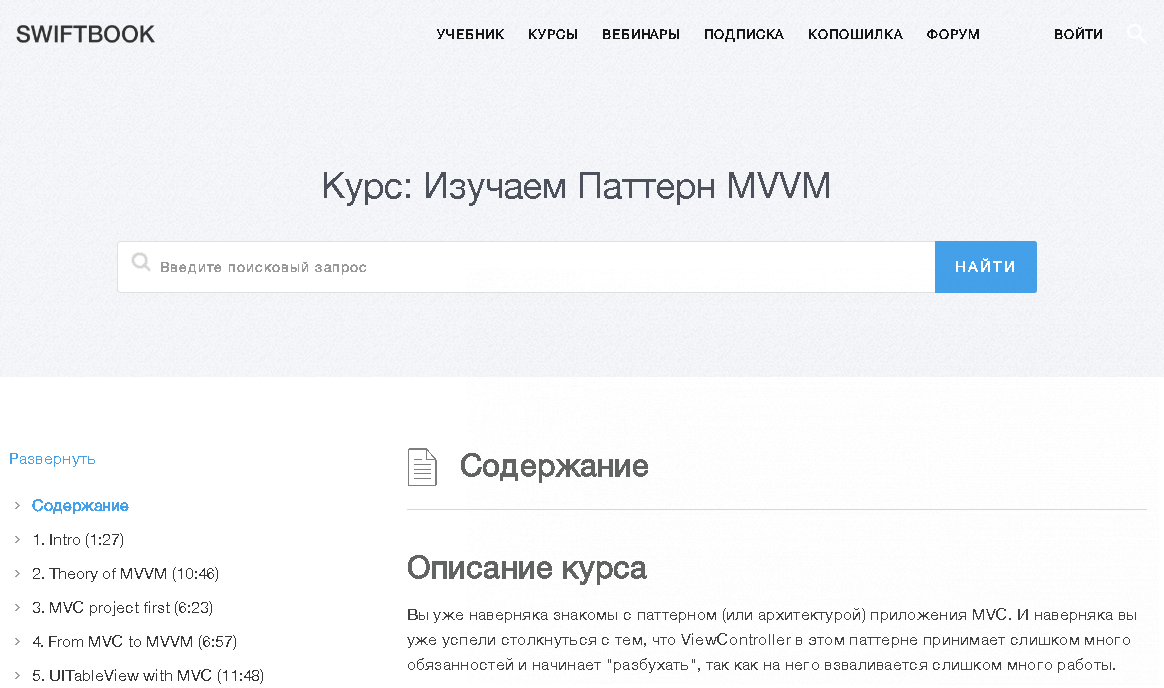Select Подписка in the header menu
Viewport: 1164px width, 688px height.
744,34
